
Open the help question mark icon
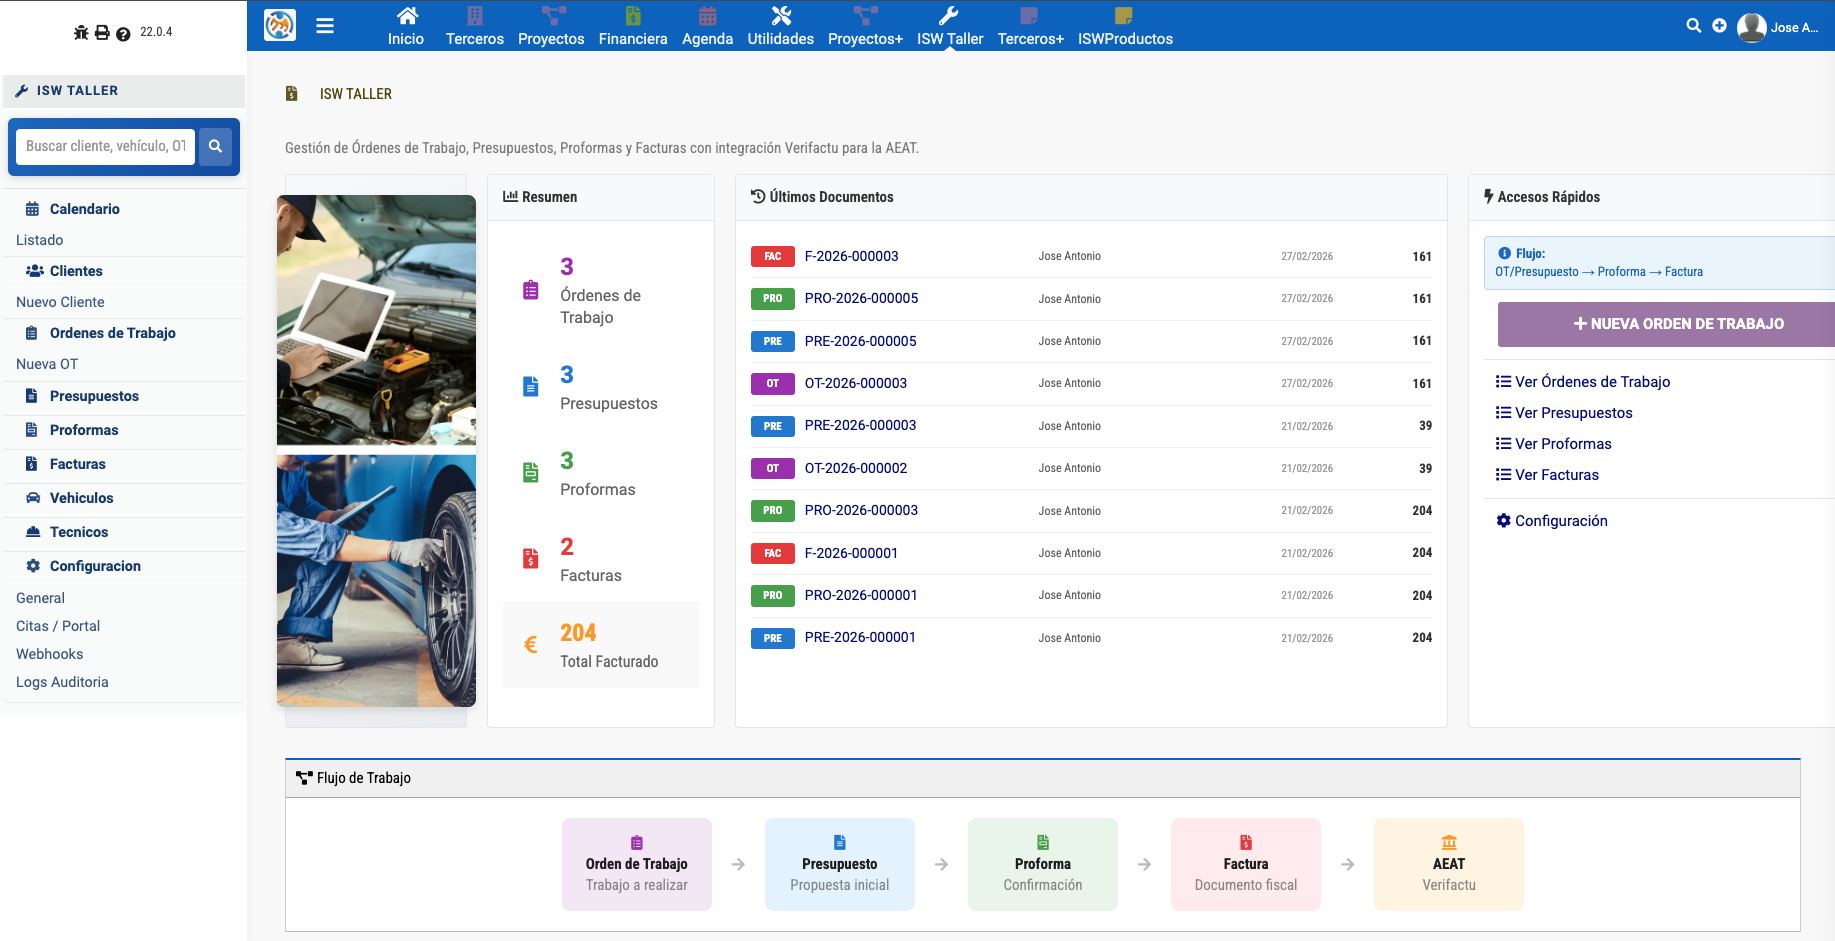pos(123,34)
